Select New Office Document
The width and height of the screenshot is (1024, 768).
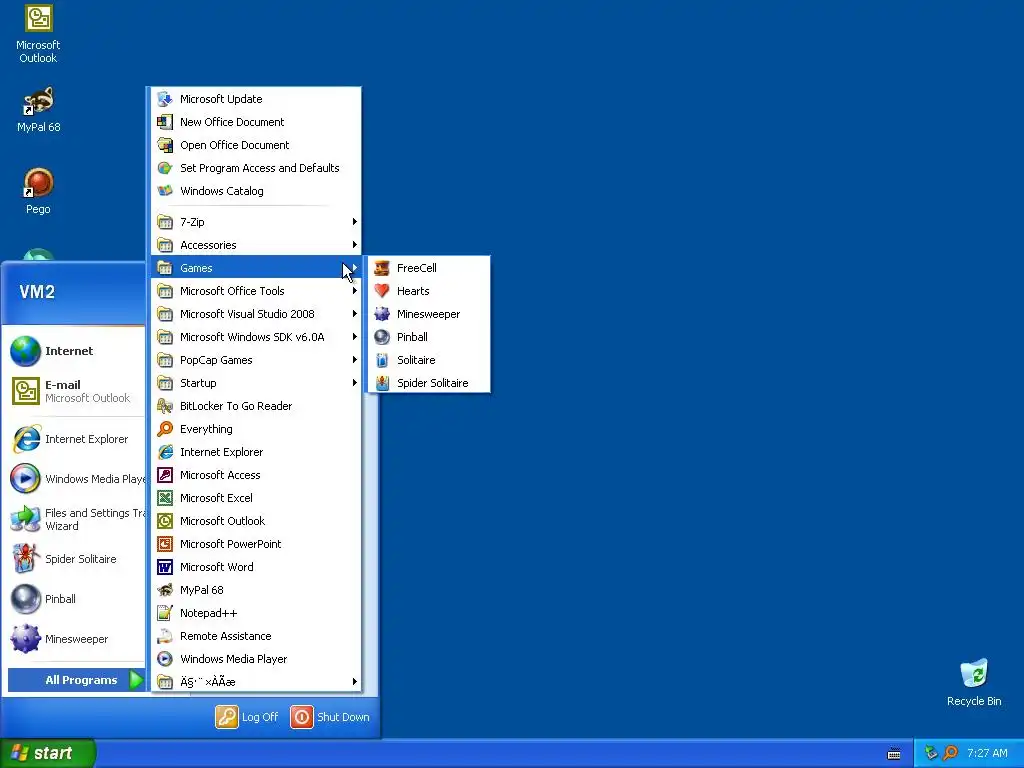point(256,122)
